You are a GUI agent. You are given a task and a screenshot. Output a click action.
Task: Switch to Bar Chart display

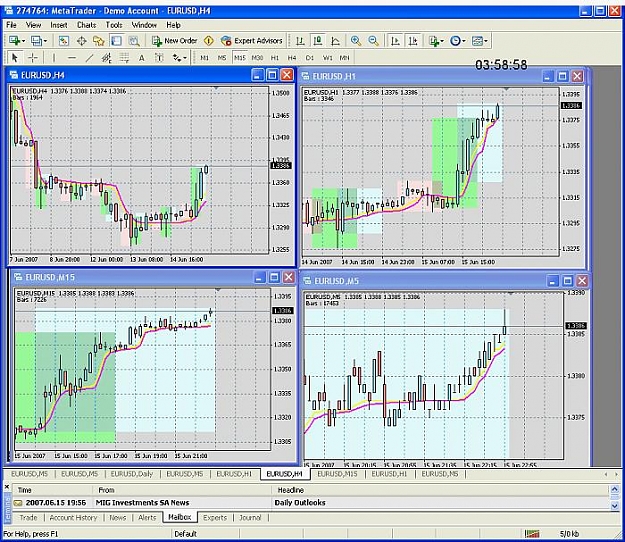pyautogui.click(x=300, y=41)
